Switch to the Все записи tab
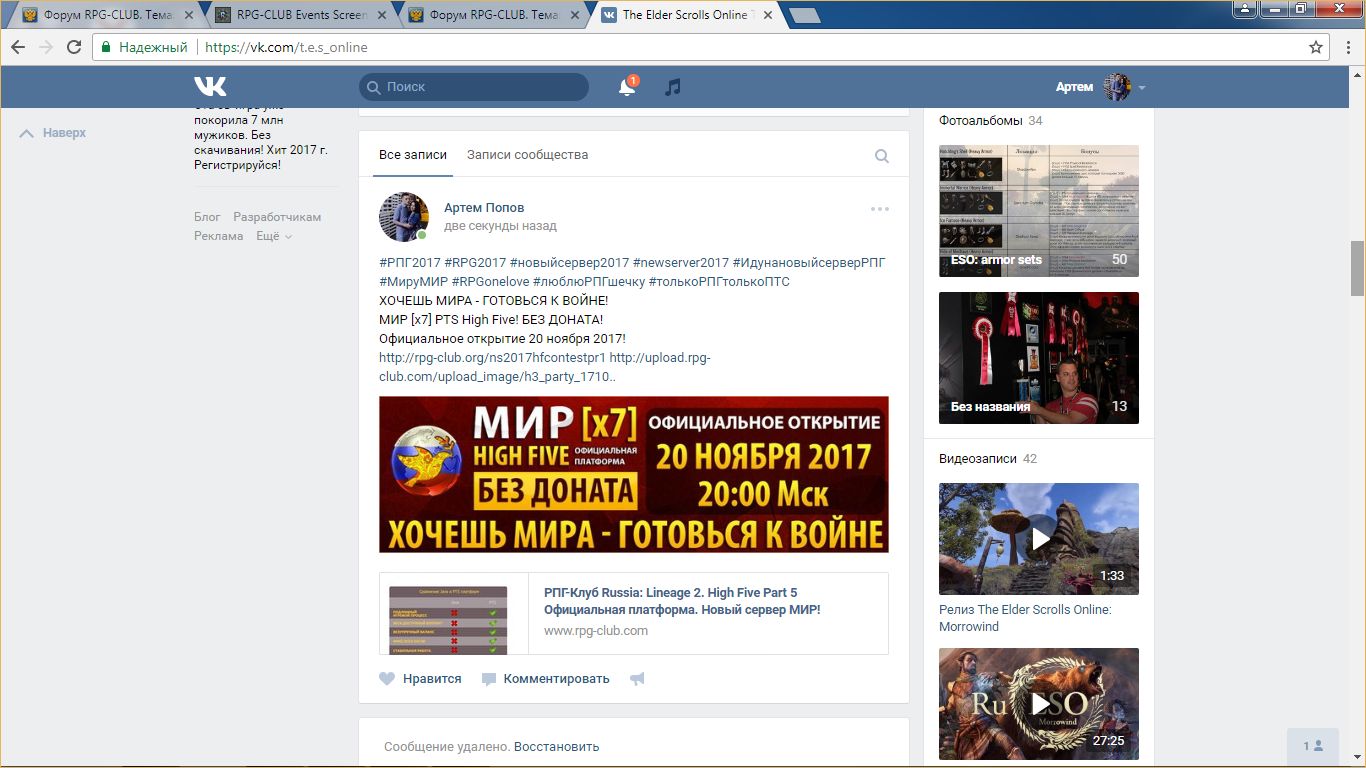This screenshot has height=768, width=1366. pos(413,155)
